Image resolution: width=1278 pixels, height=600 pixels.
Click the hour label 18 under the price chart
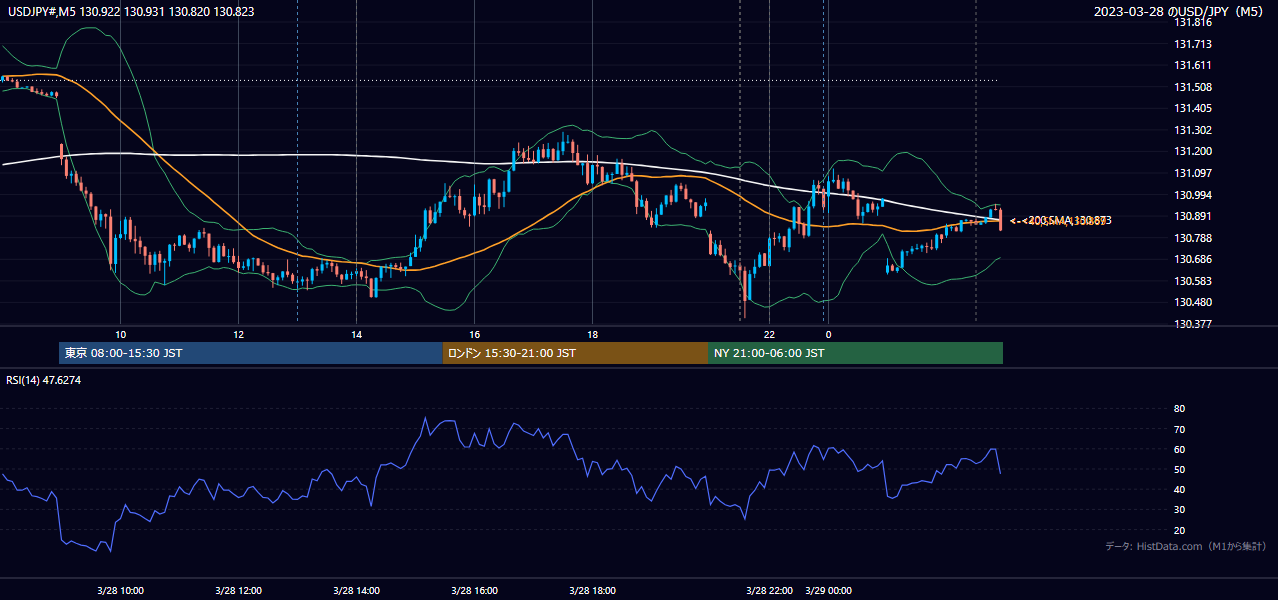point(593,334)
